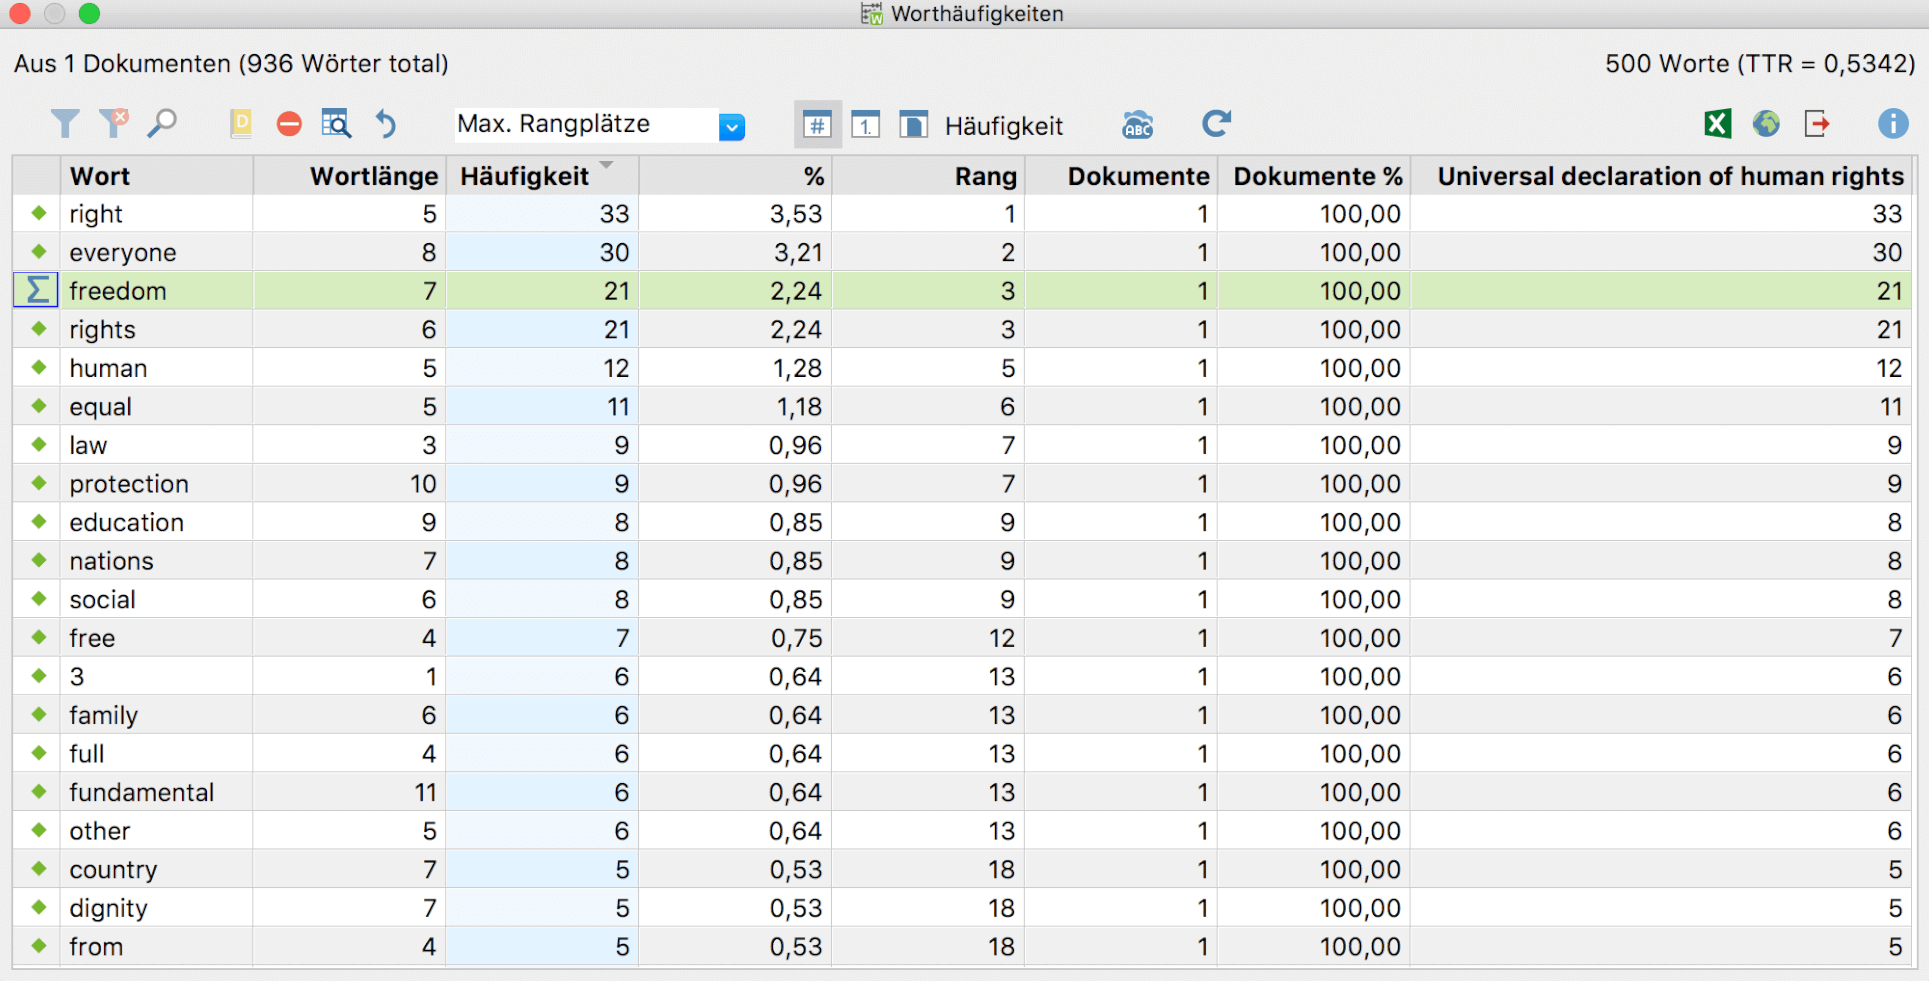
Task: Click the green diamond beside 'everyone'
Action: click(39, 252)
